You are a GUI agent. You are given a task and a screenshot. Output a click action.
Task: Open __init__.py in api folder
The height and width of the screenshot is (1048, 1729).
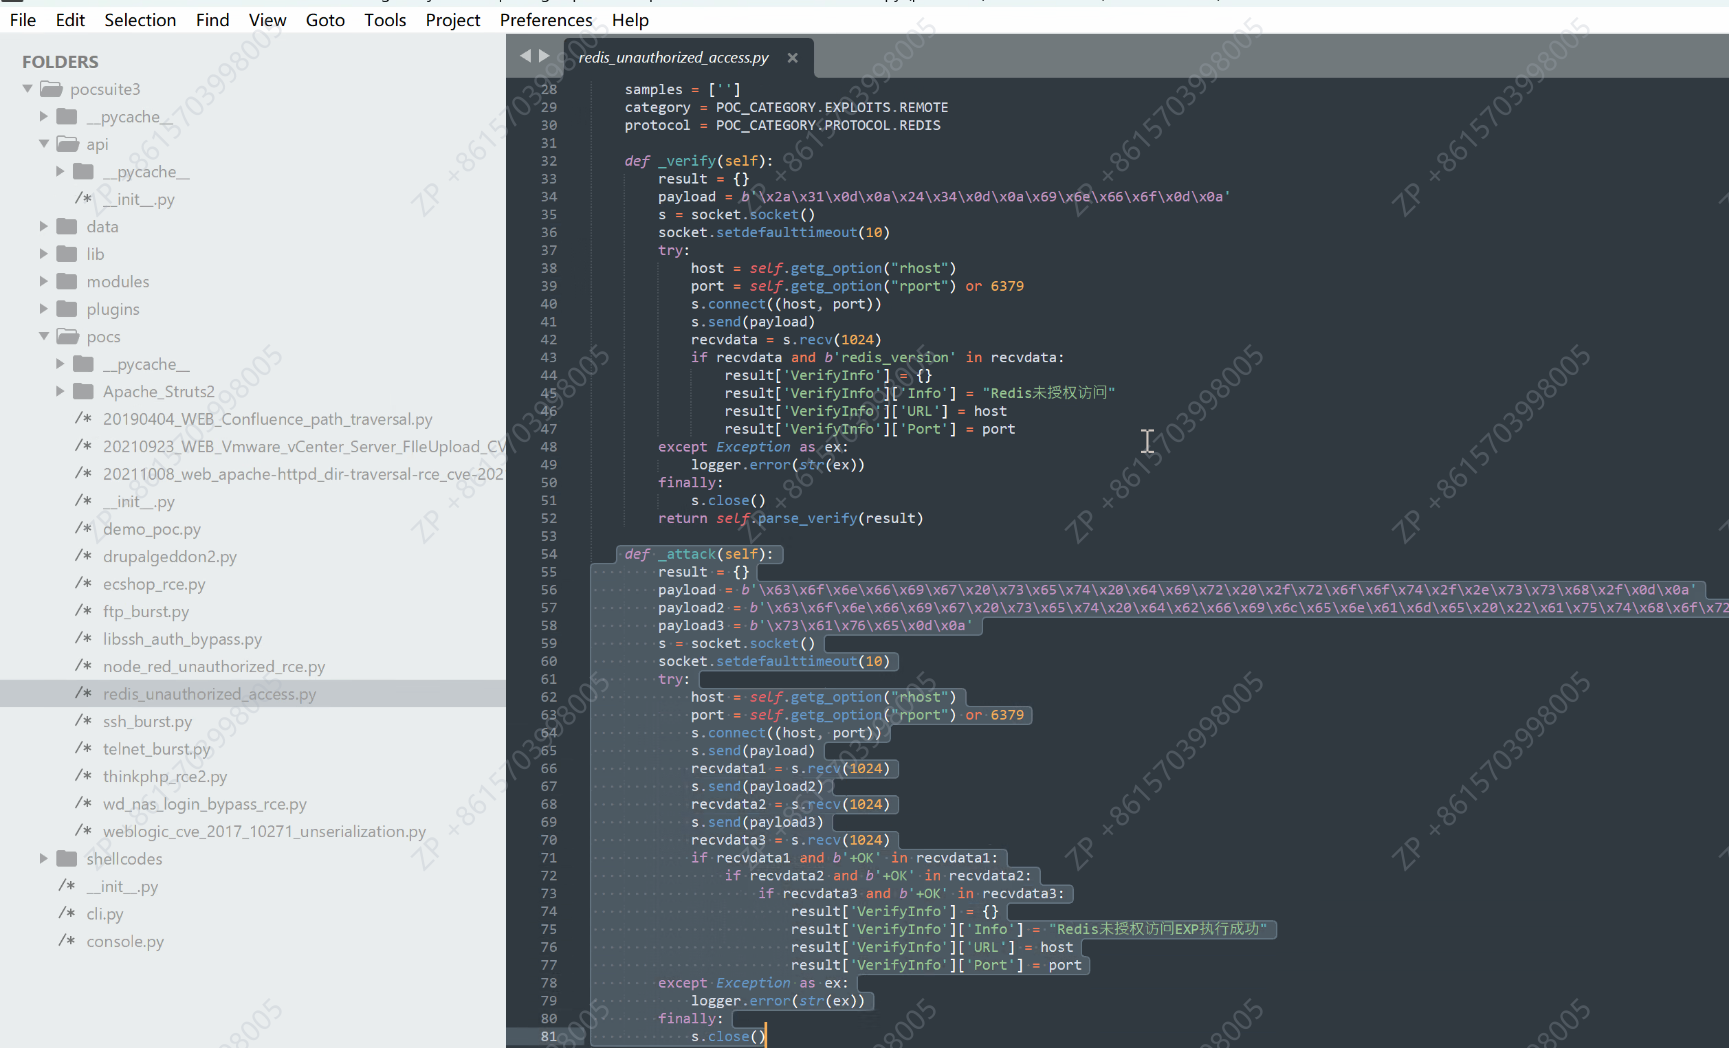(x=139, y=199)
